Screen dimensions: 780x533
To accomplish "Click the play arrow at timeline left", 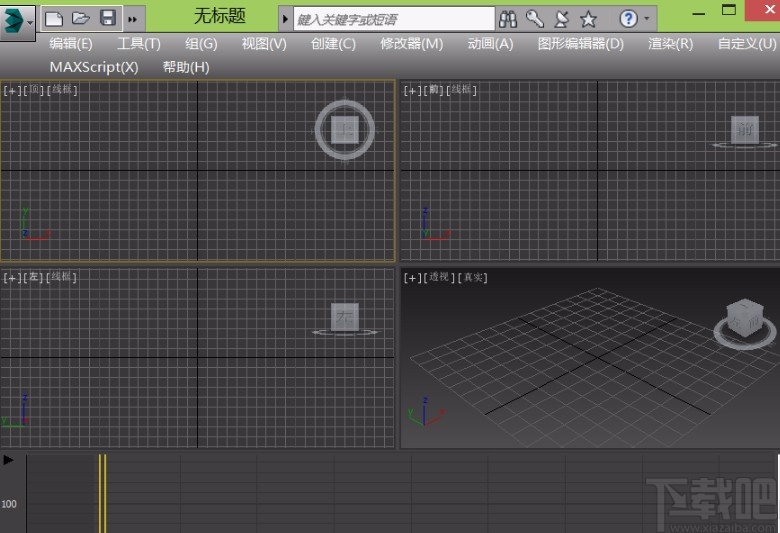I will pyautogui.click(x=8, y=460).
